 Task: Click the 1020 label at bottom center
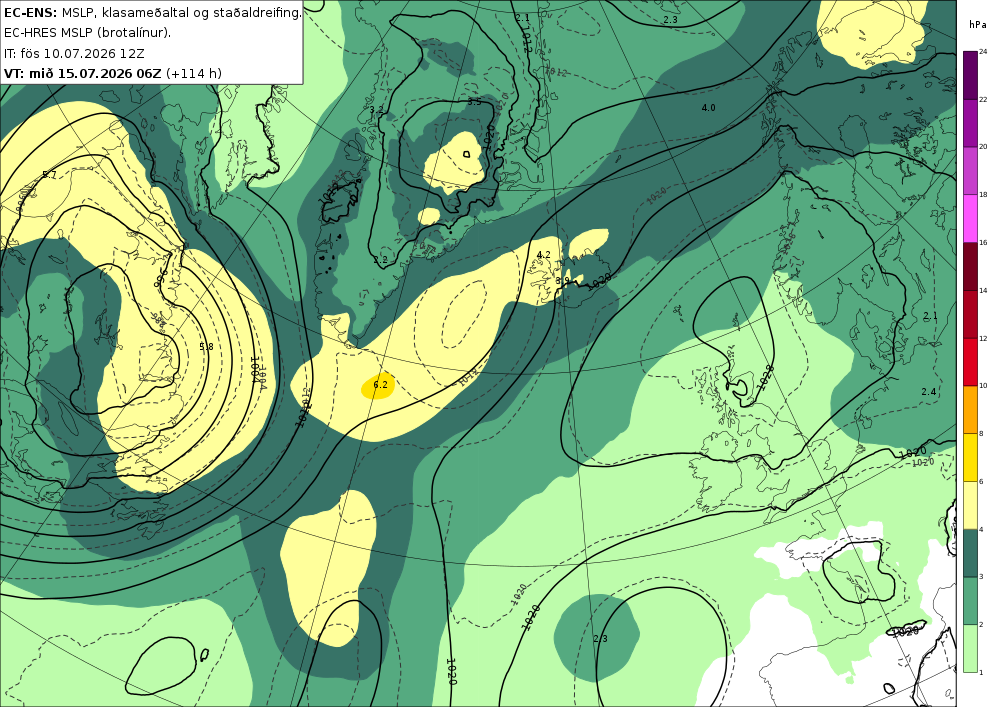tap(451, 671)
